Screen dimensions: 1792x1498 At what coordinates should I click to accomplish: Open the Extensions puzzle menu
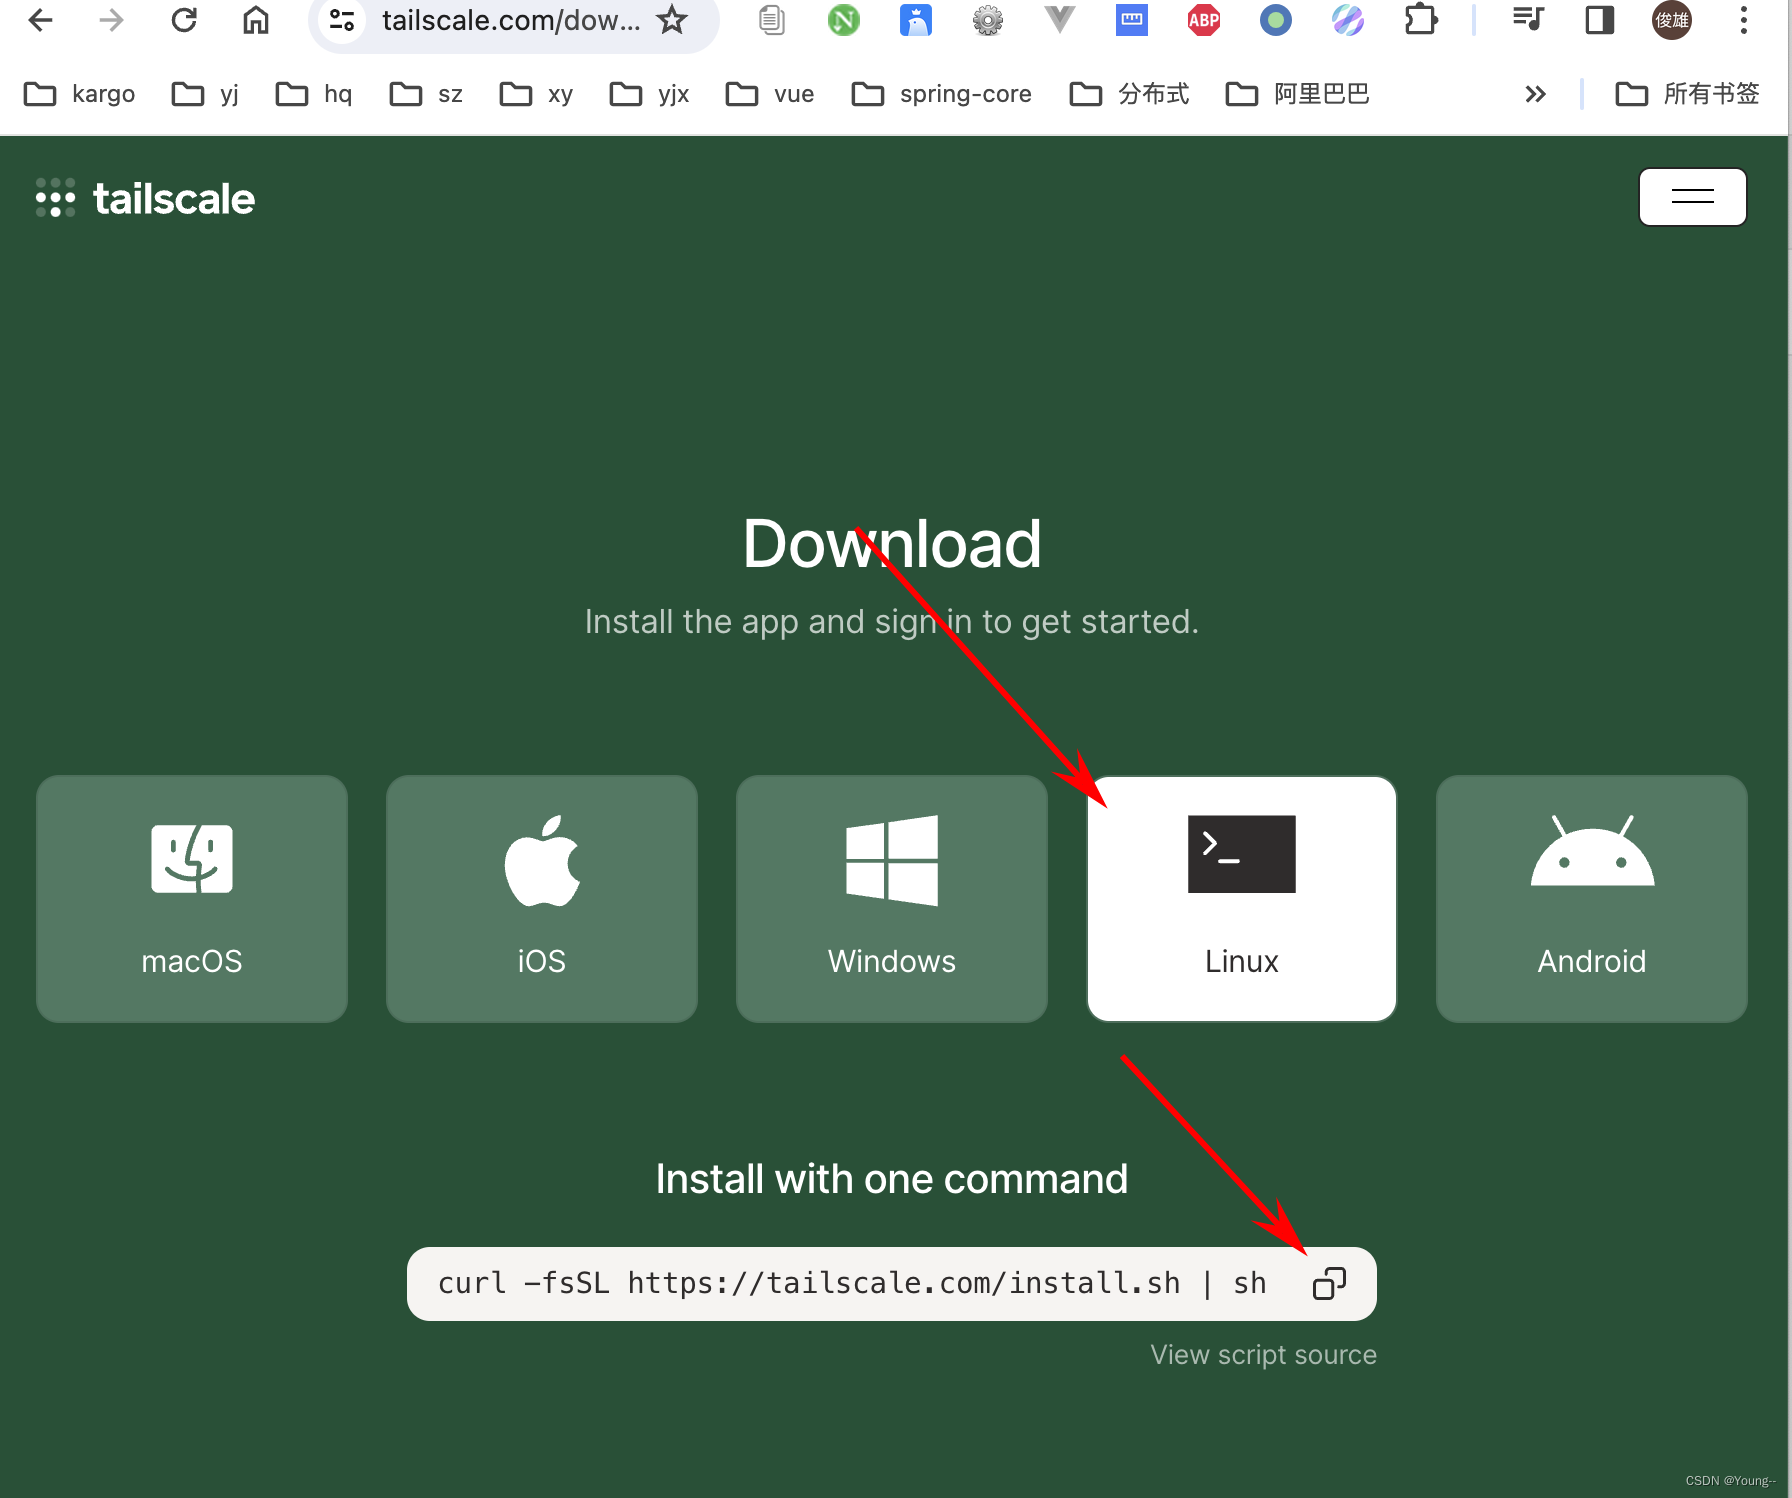(x=1420, y=20)
